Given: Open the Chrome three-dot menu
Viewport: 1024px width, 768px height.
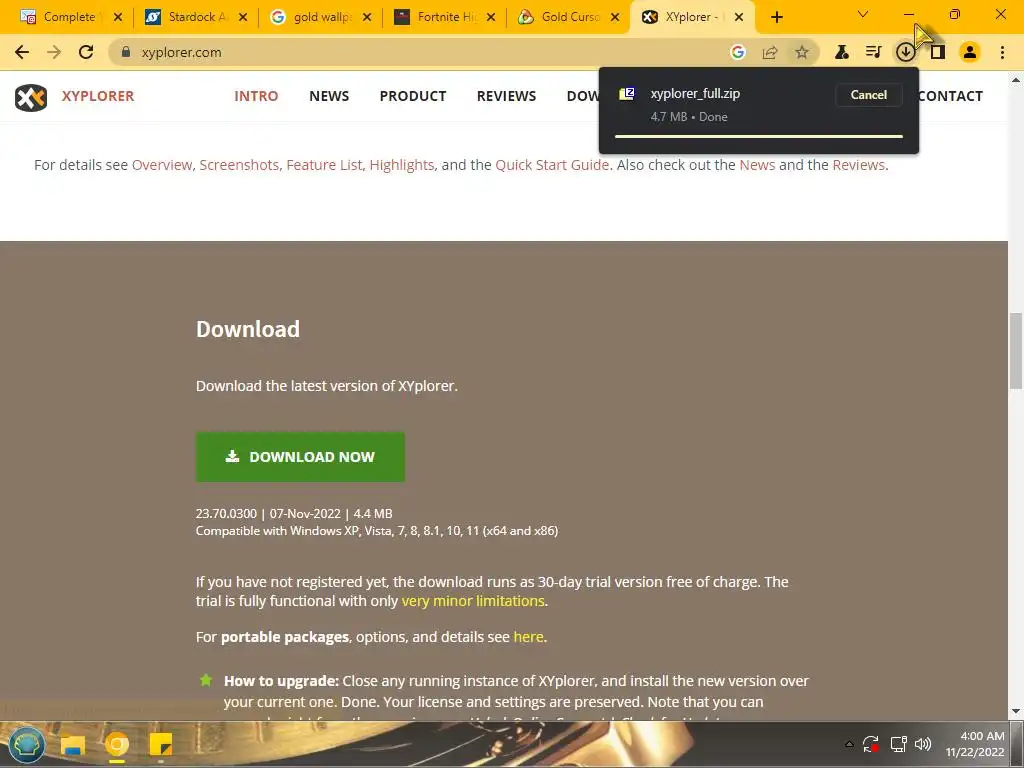Looking at the screenshot, I should click(x=1002, y=52).
